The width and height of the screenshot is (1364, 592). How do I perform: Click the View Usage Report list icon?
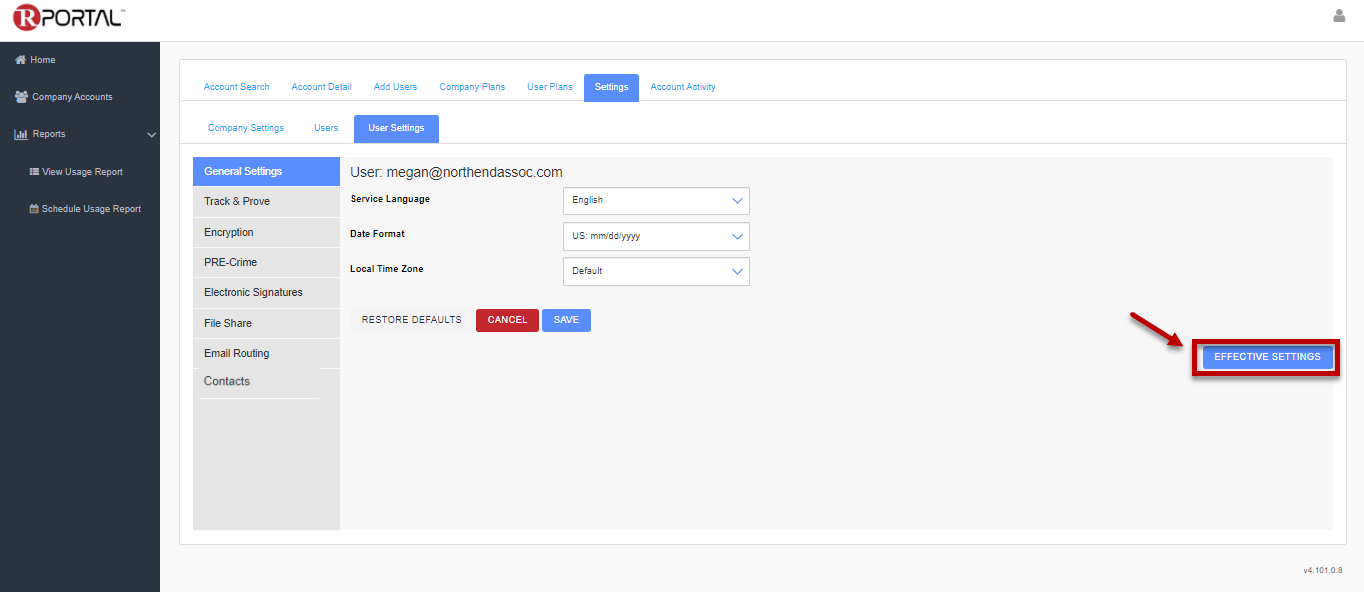(x=34, y=172)
